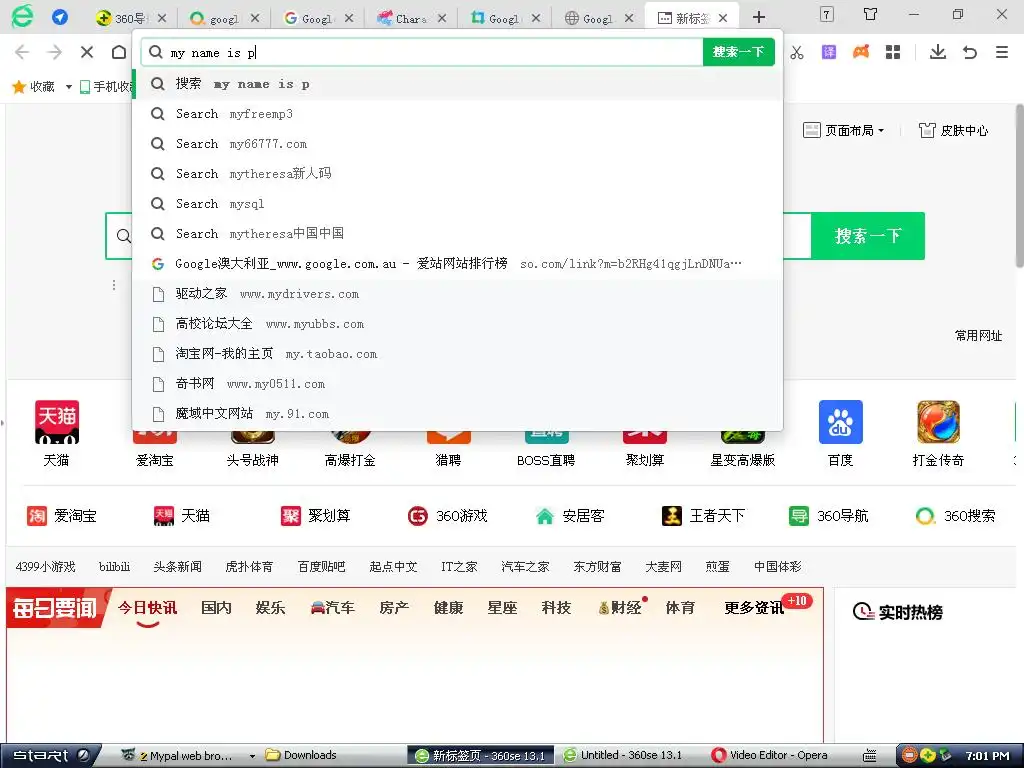
Task: Select suggestion Search mysql
Action: (x=457, y=204)
